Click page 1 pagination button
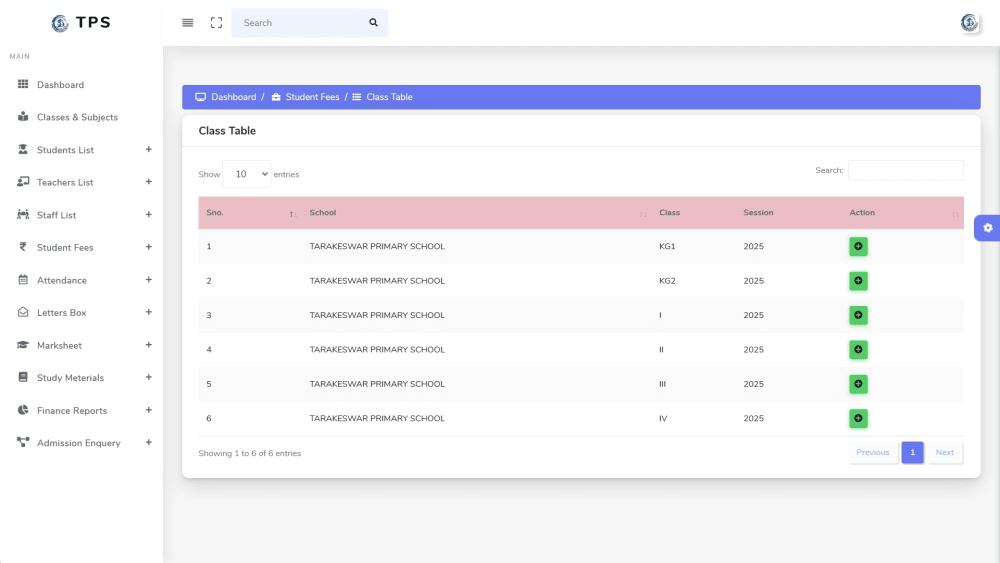This screenshot has width=1000, height=563. (912, 452)
